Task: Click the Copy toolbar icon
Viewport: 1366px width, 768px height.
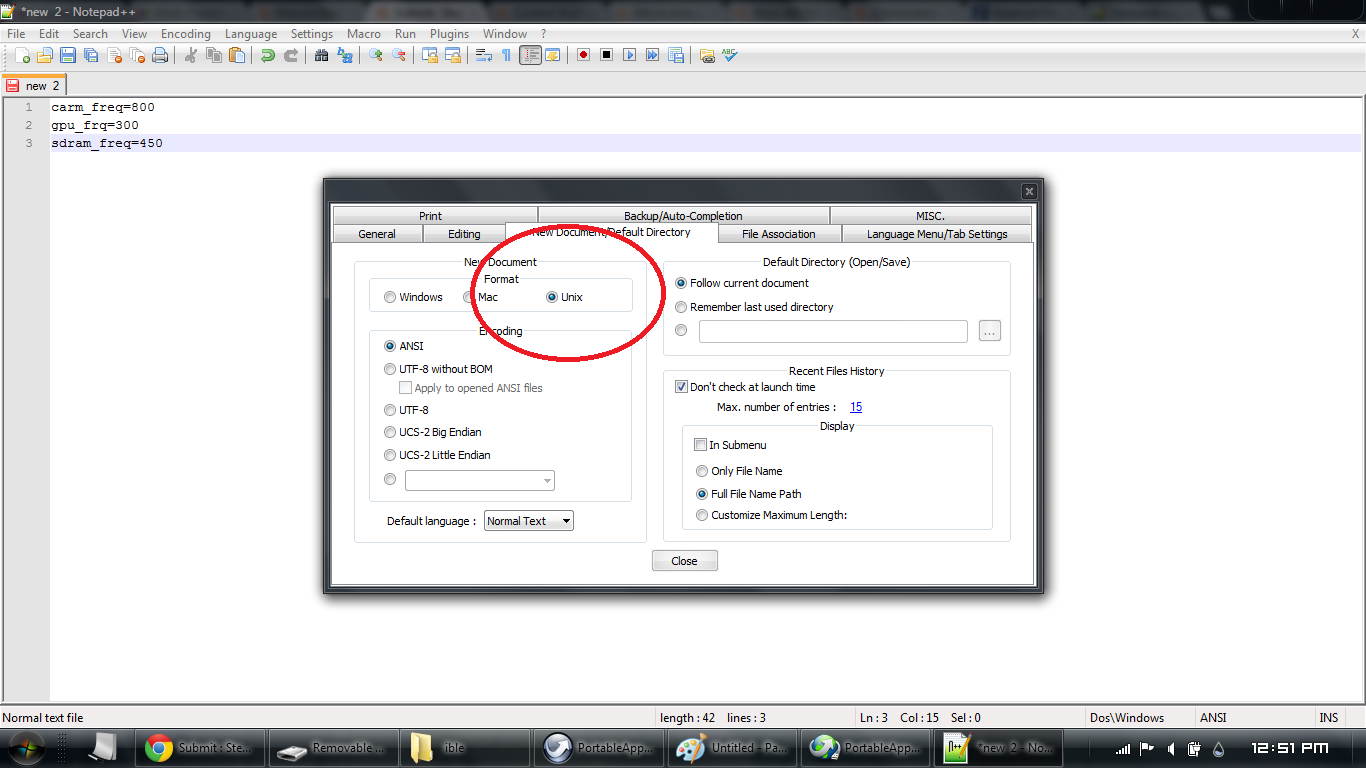Action: point(213,56)
